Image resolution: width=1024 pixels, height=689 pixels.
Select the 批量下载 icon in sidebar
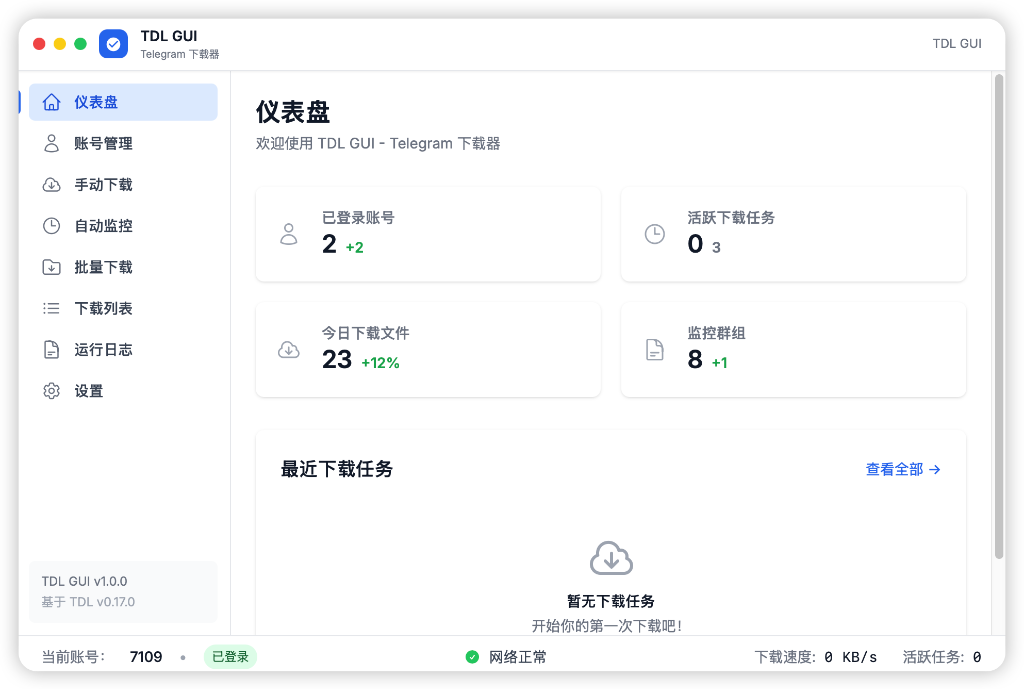(x=51, y=267)
